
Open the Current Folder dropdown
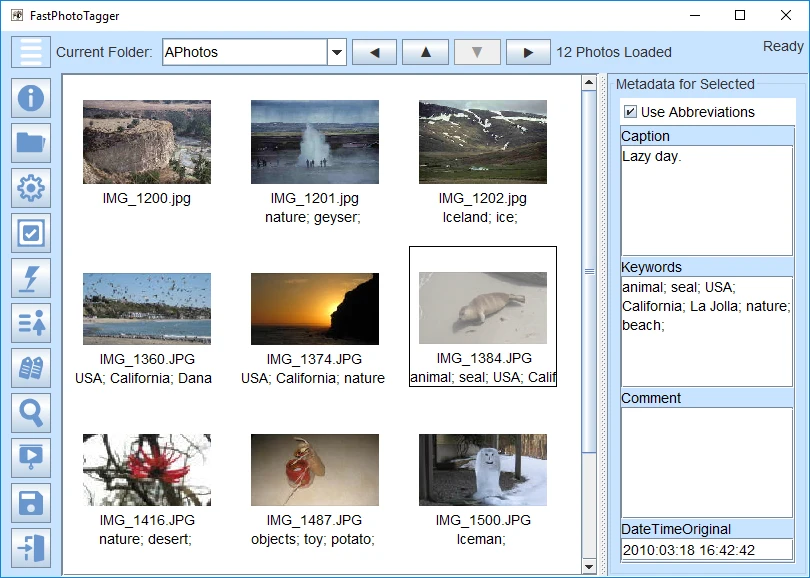(336, 52)
